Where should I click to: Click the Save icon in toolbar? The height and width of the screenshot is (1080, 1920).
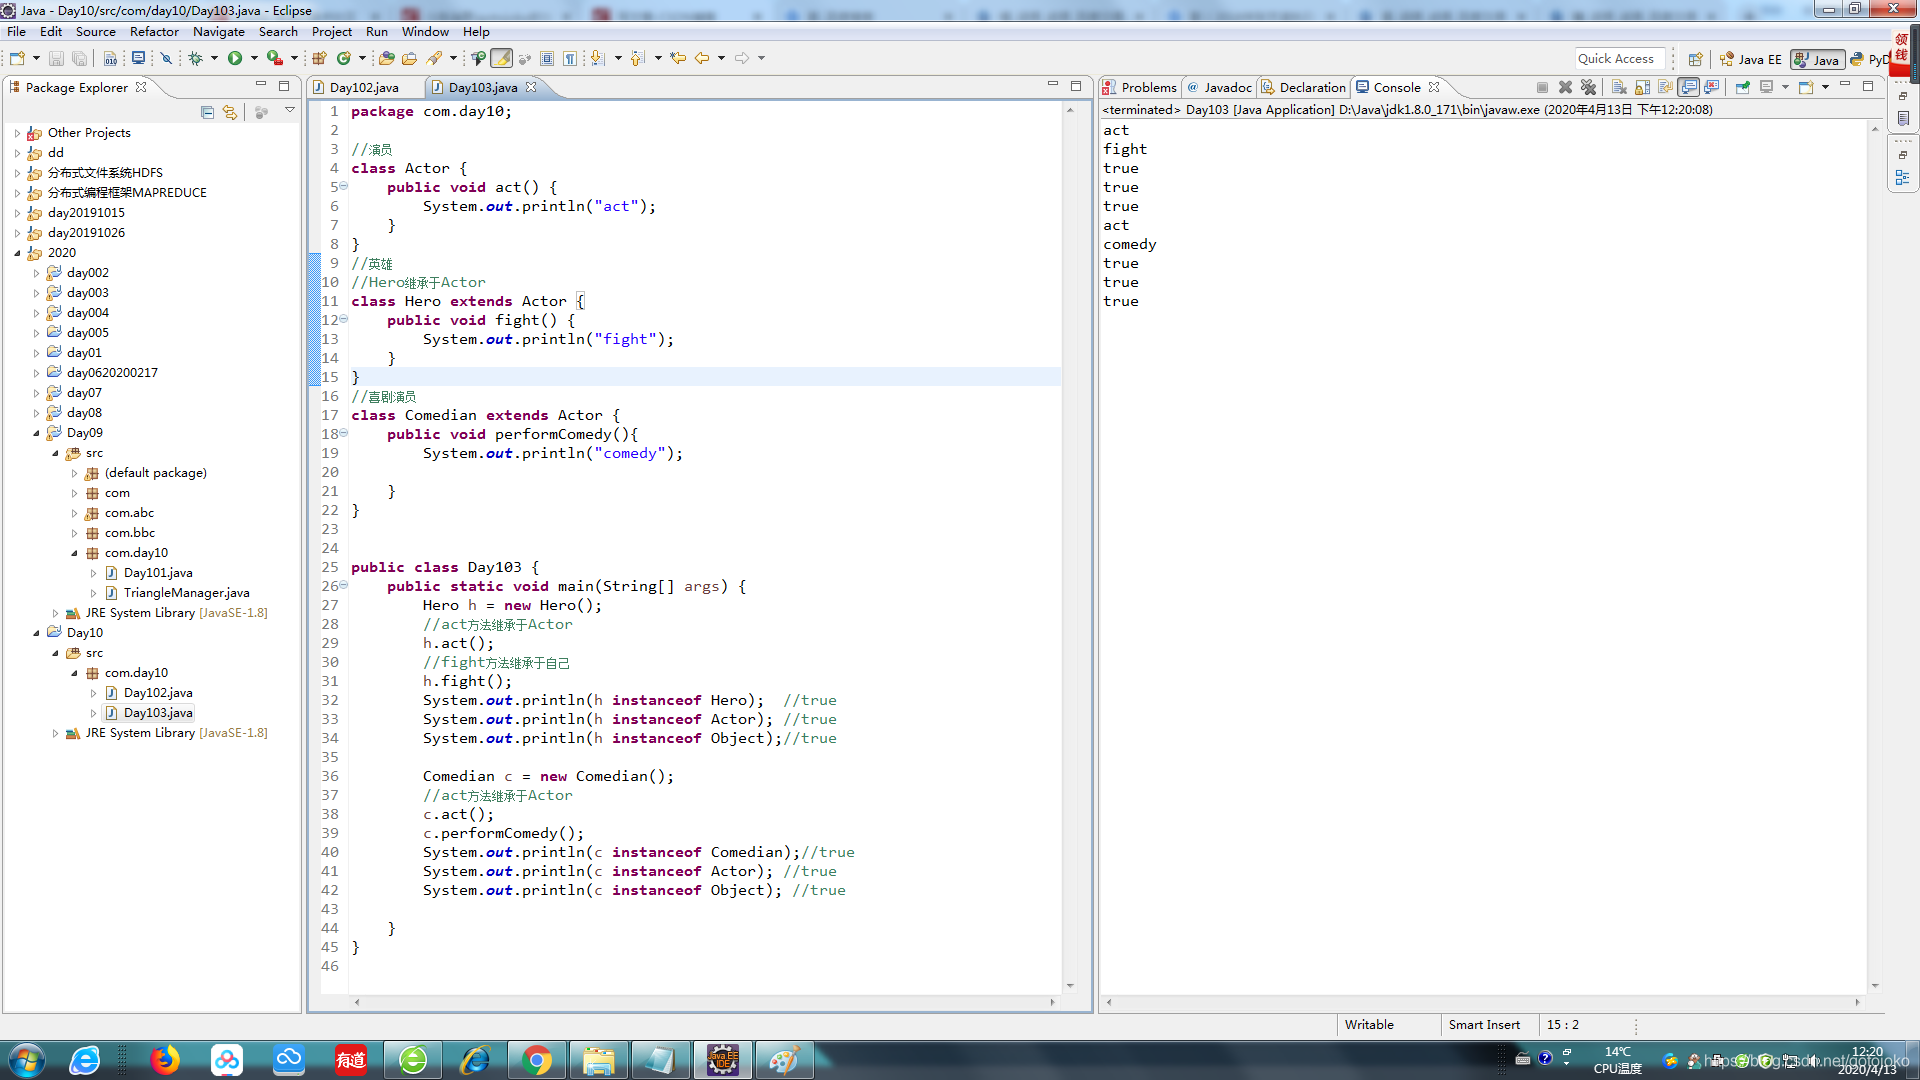click(x=56, y=58)
